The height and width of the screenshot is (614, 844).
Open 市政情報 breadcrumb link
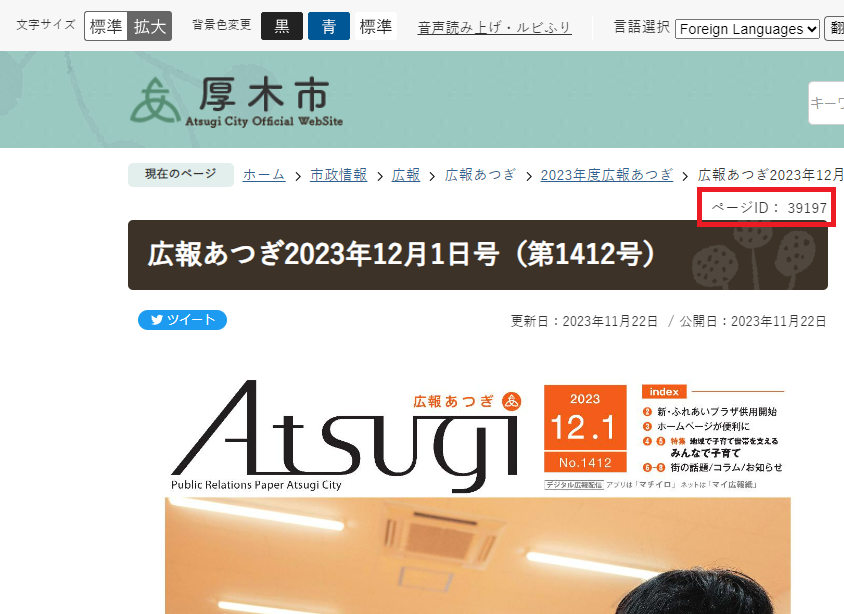coord(338,175)
